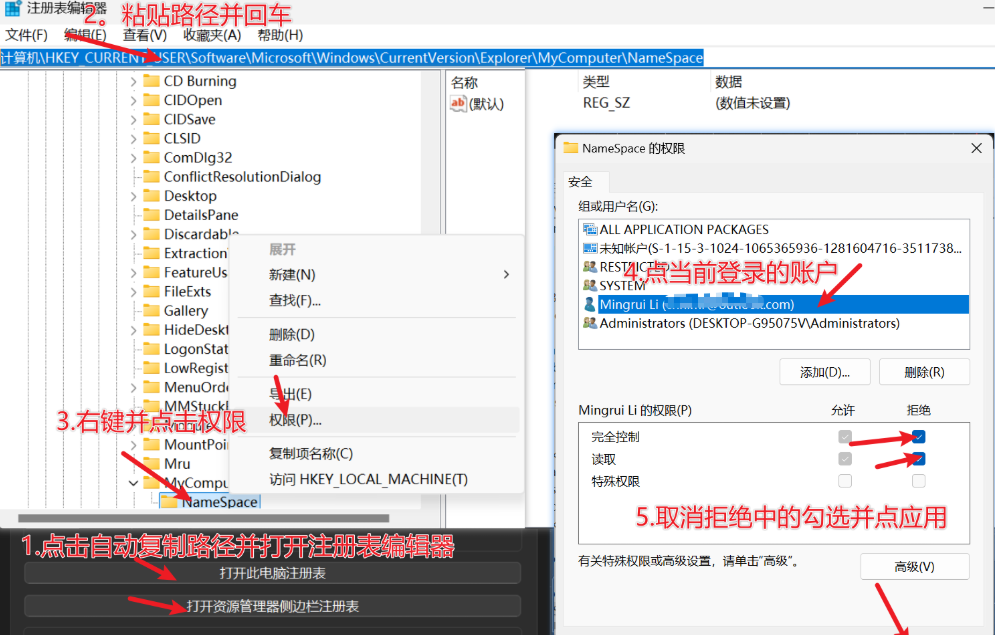
Task: Check 允许 for 特殊权限
Action: [x=845, y=480]
